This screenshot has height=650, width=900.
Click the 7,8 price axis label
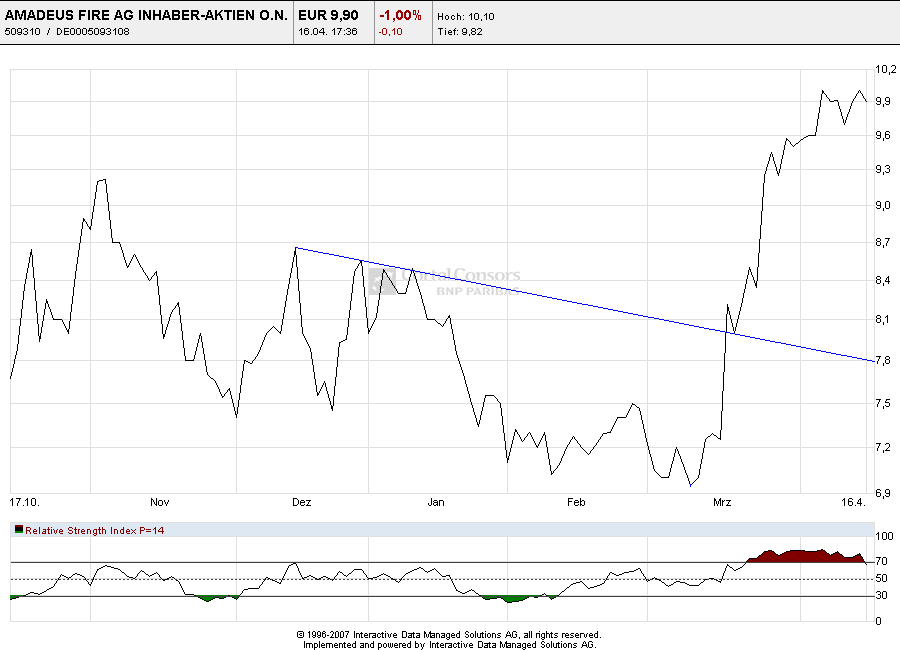883,360
